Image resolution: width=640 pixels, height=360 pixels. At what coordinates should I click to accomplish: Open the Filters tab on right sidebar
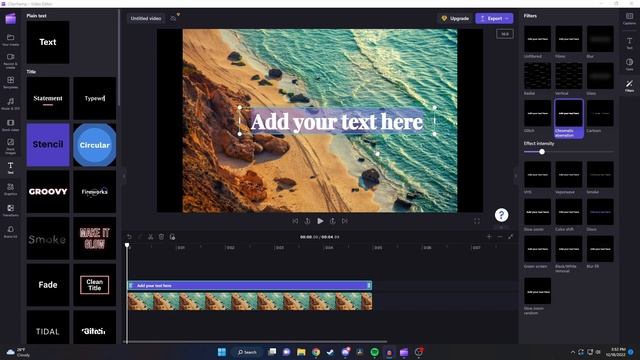[x=629, y=86]
